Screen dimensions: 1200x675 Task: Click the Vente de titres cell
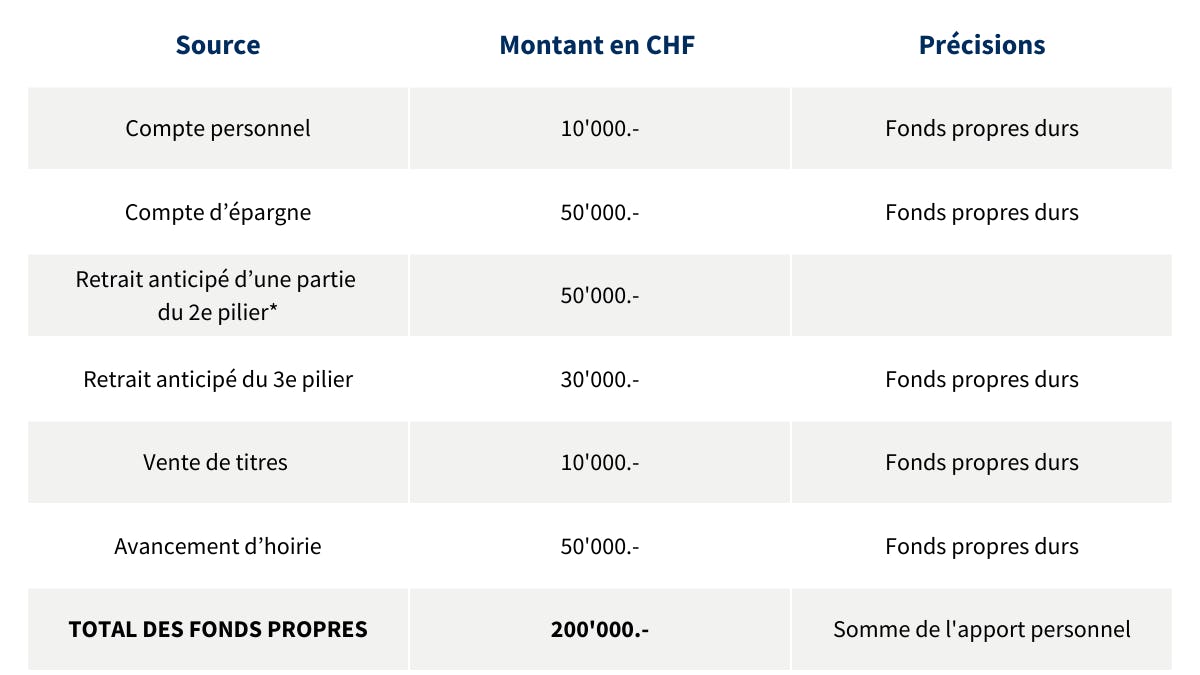coord(215,463)
